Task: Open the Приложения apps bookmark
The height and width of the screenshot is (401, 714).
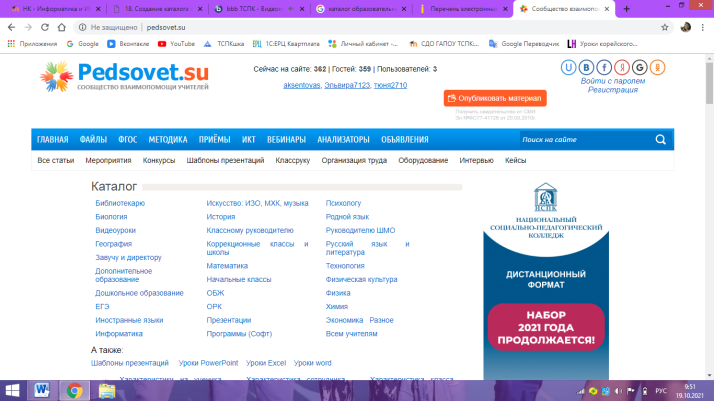Action: [32, 44]
